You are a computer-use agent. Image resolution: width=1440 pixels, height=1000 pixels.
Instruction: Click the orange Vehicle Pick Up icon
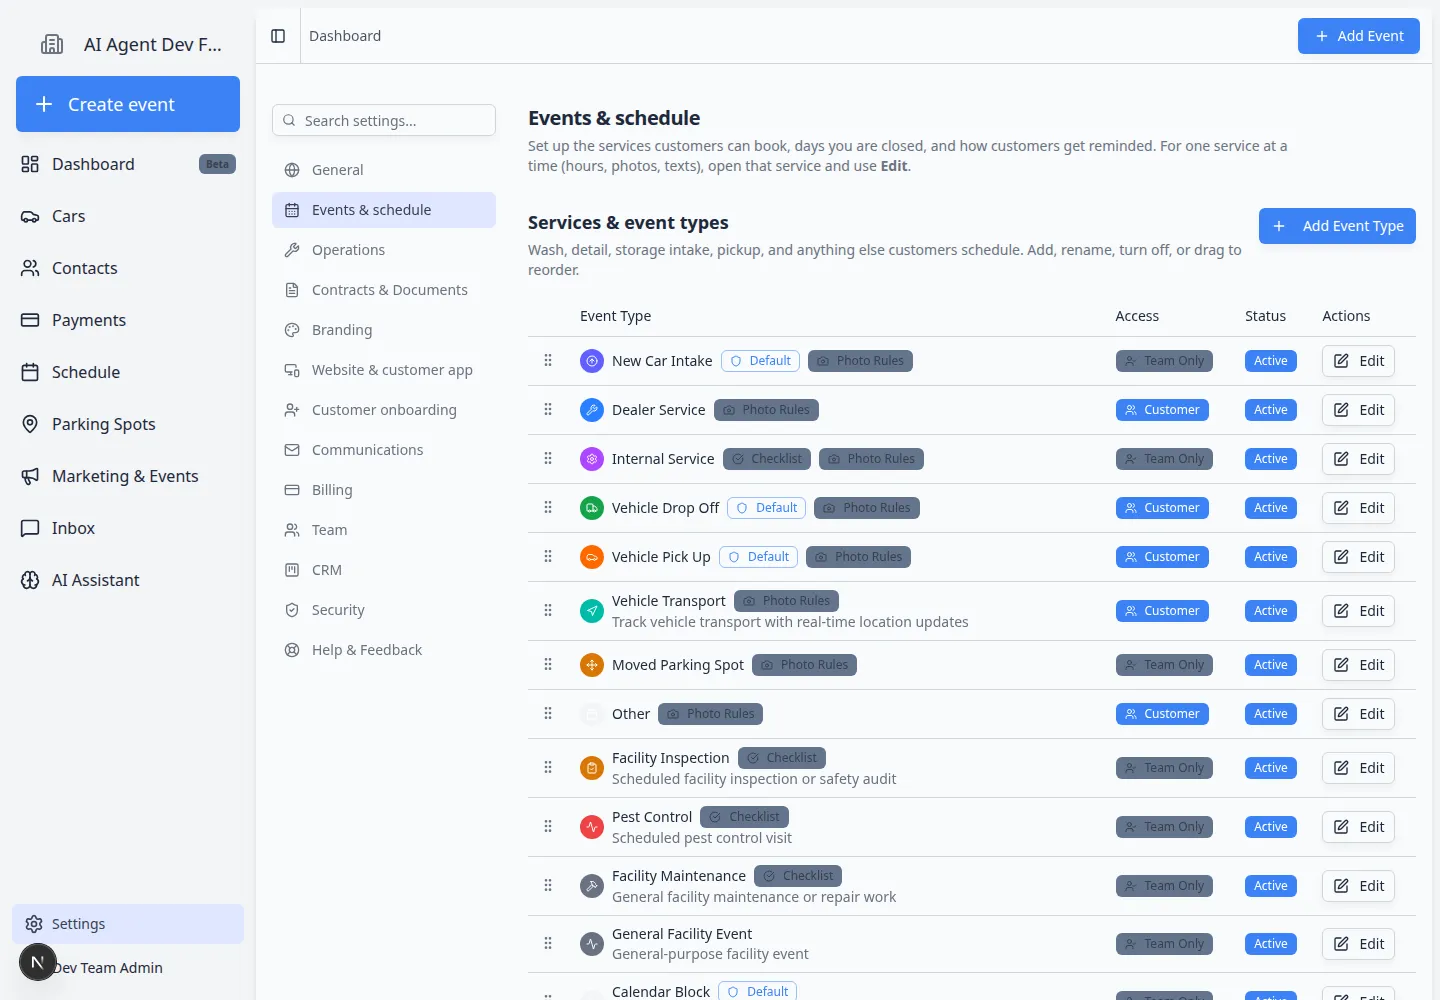[x=592, y=557]
